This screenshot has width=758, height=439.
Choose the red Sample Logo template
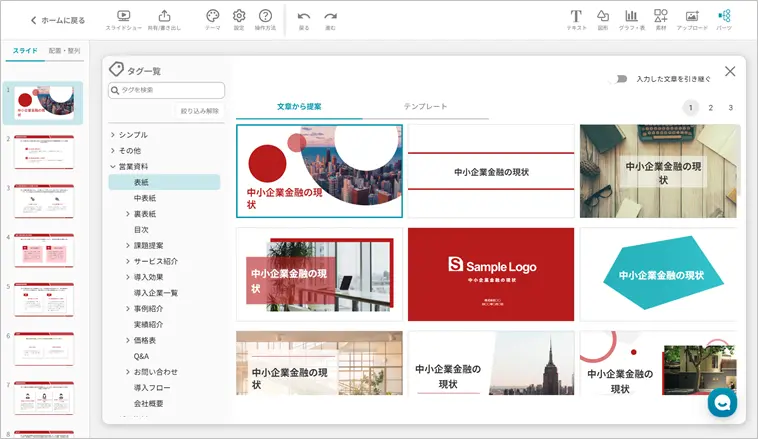coord(491,274)
